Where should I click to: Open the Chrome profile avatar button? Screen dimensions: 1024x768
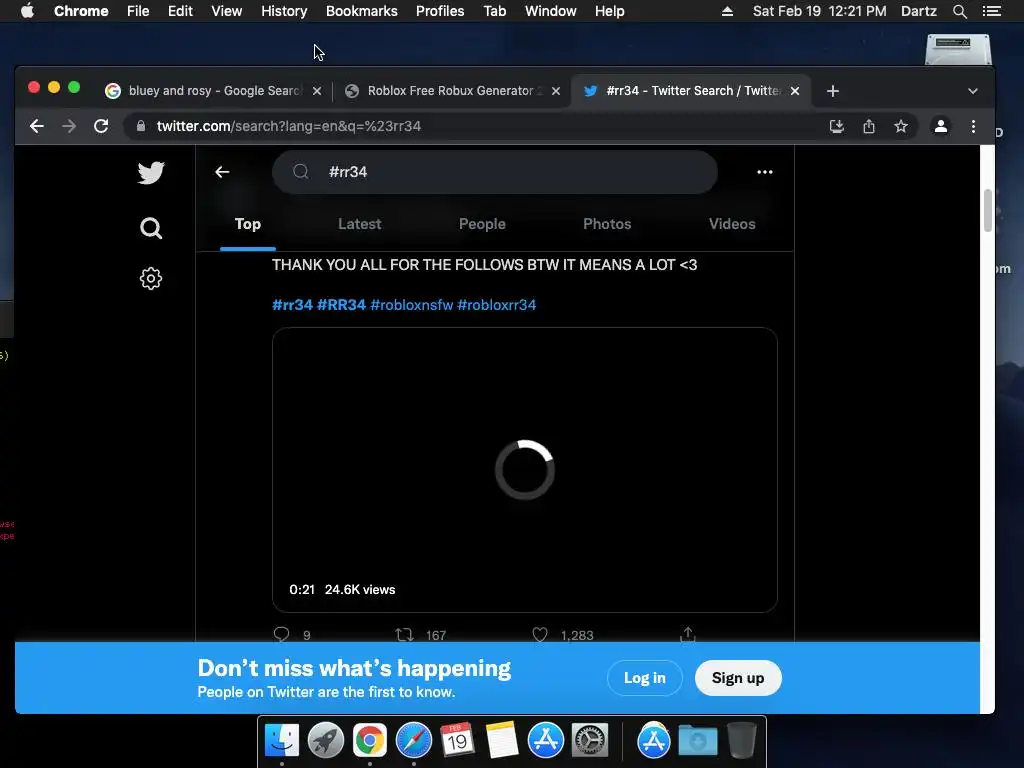point(940,126)
